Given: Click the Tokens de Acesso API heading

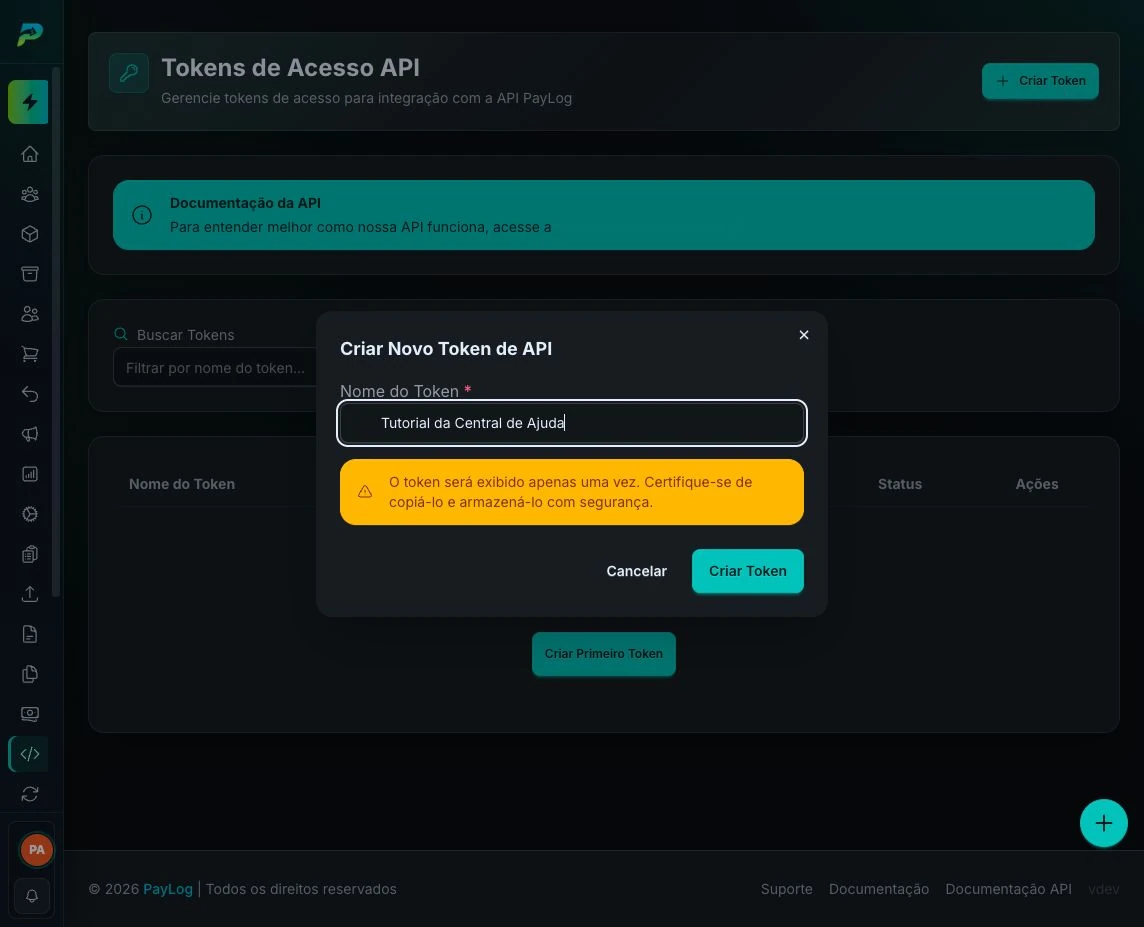Looking at the screenshot, I should coord(290,68).
